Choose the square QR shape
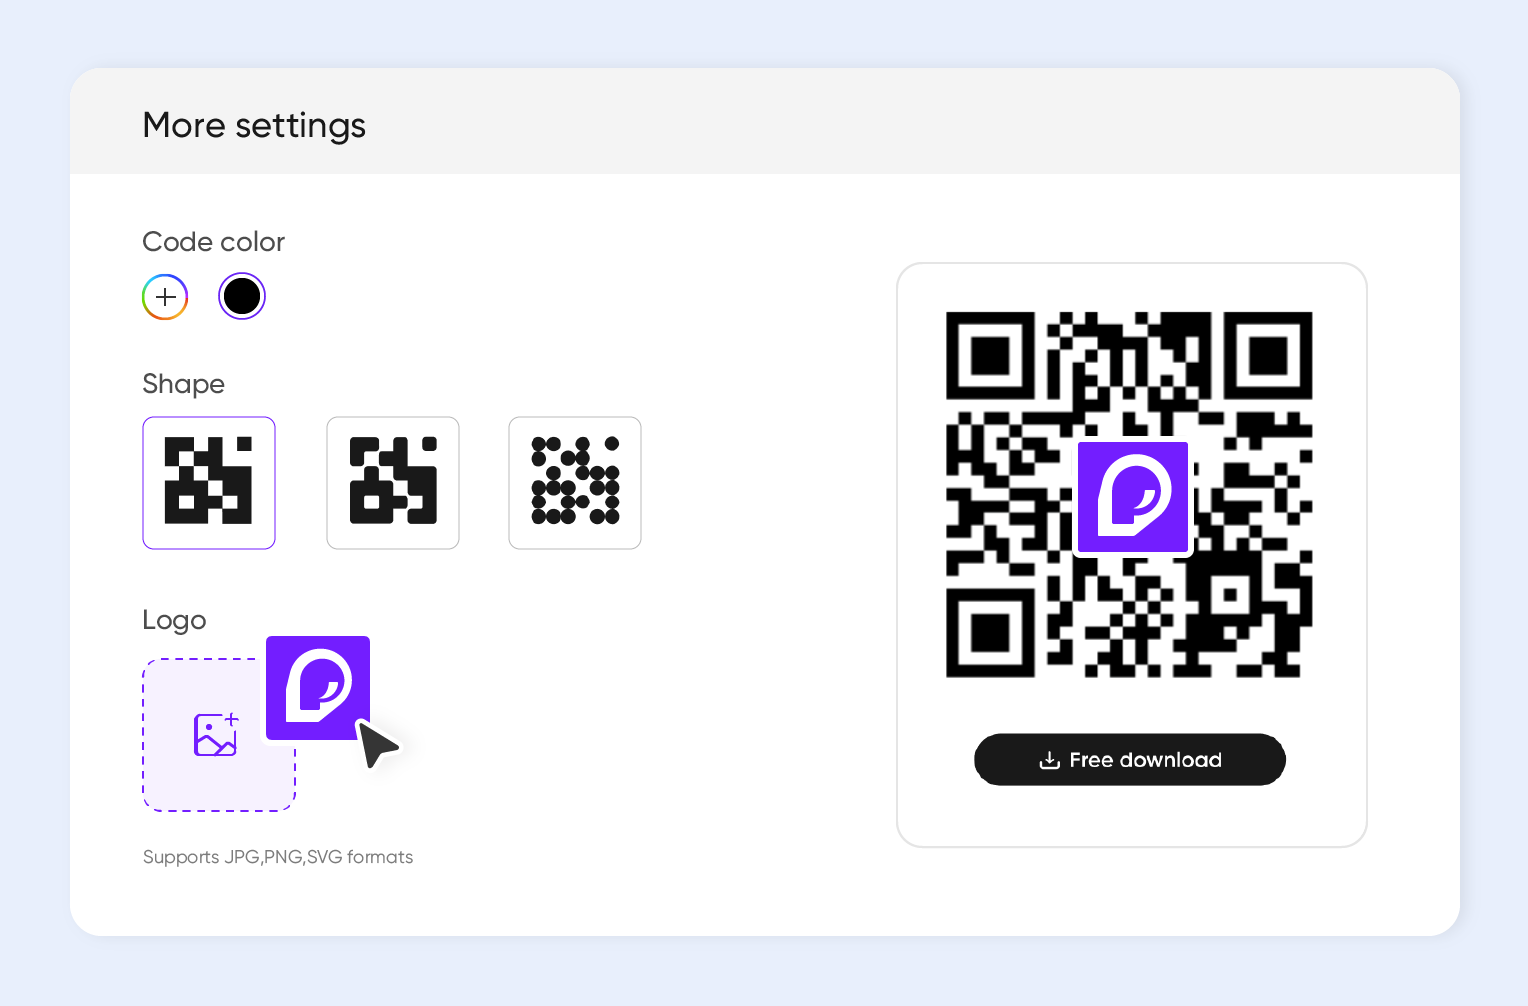The width and height of the screenshot is (1528, 1006). pyautogui.click(x=209, y=483)
